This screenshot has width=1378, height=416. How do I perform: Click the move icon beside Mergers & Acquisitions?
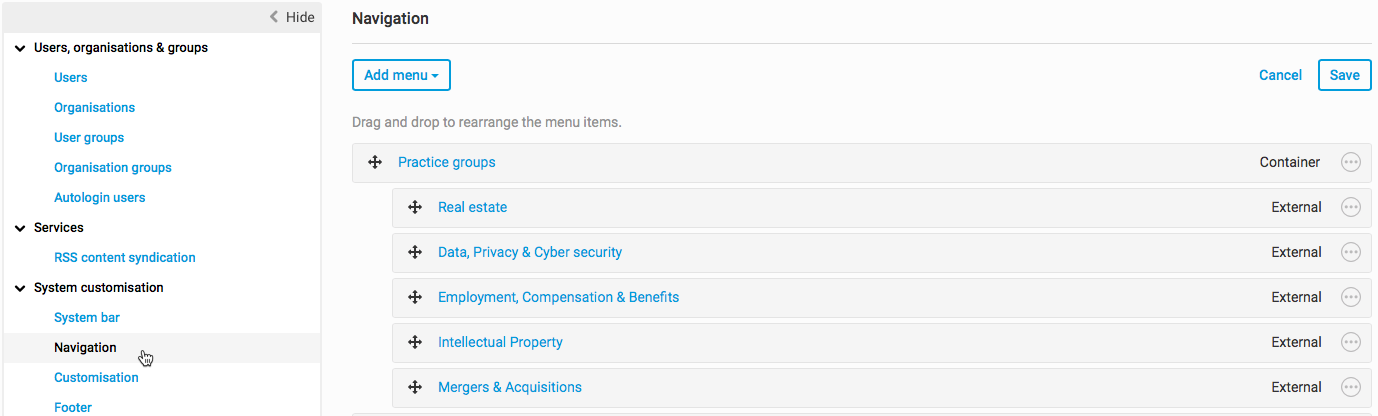pyautogui.click(x=415, y=387)
